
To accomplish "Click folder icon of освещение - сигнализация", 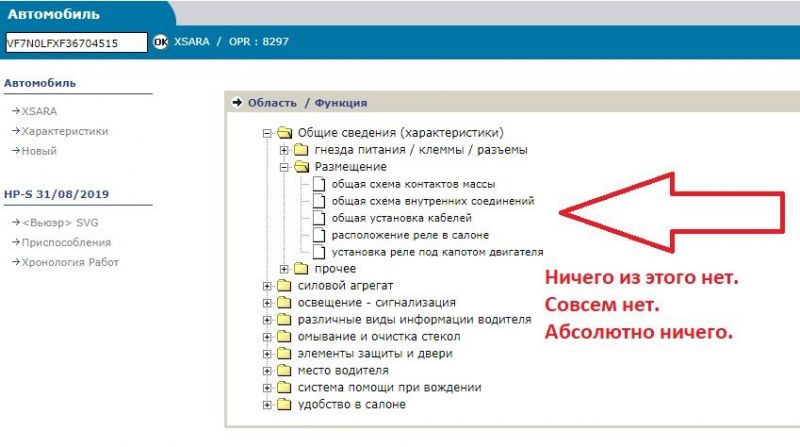I will click(x=284, y=303).
